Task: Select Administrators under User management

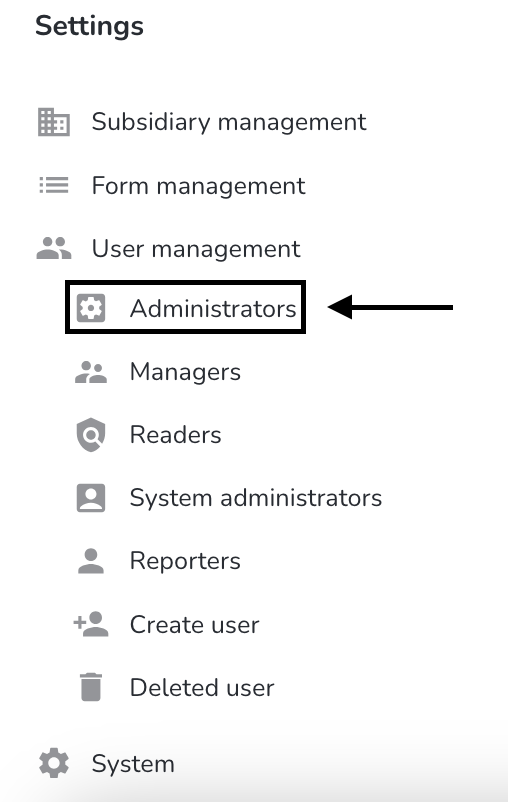Action: (213, 308)
